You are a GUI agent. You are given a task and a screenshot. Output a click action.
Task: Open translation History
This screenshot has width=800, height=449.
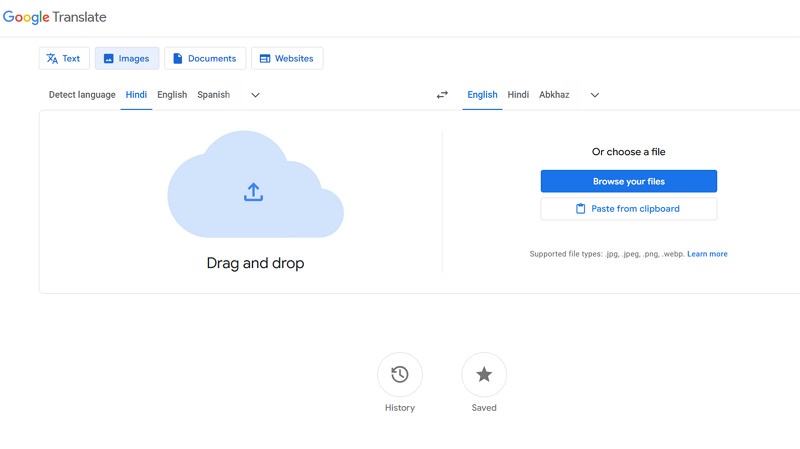point(399,375)
